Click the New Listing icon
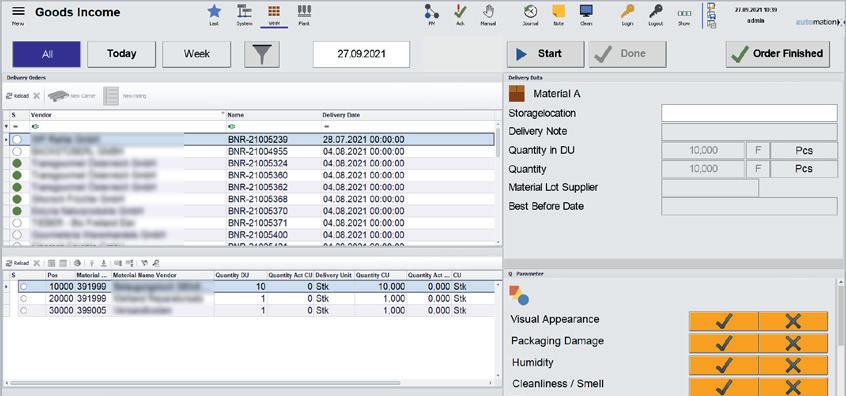Screen dimensions: 846x396 [111, 96]
